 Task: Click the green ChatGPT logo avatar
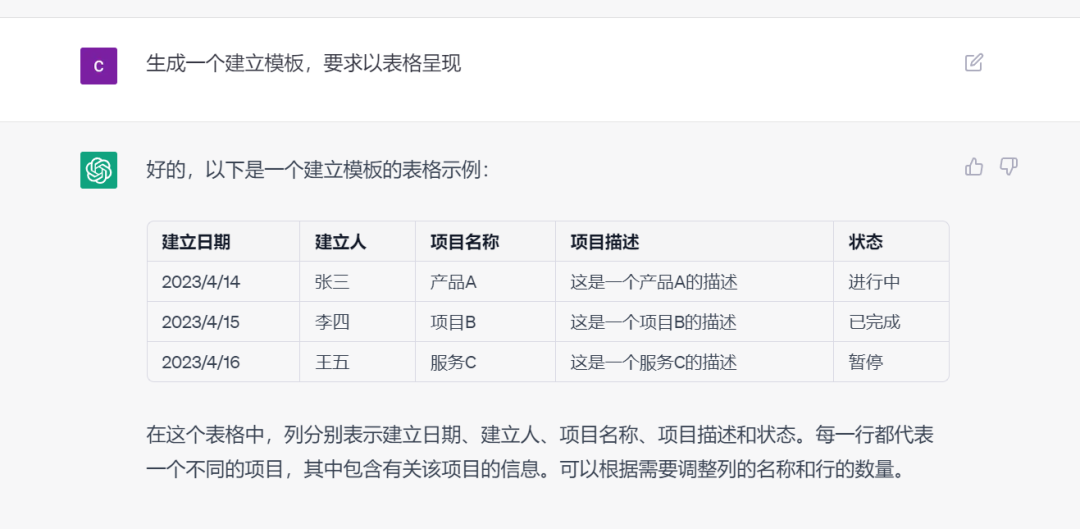tap(99, 170)
